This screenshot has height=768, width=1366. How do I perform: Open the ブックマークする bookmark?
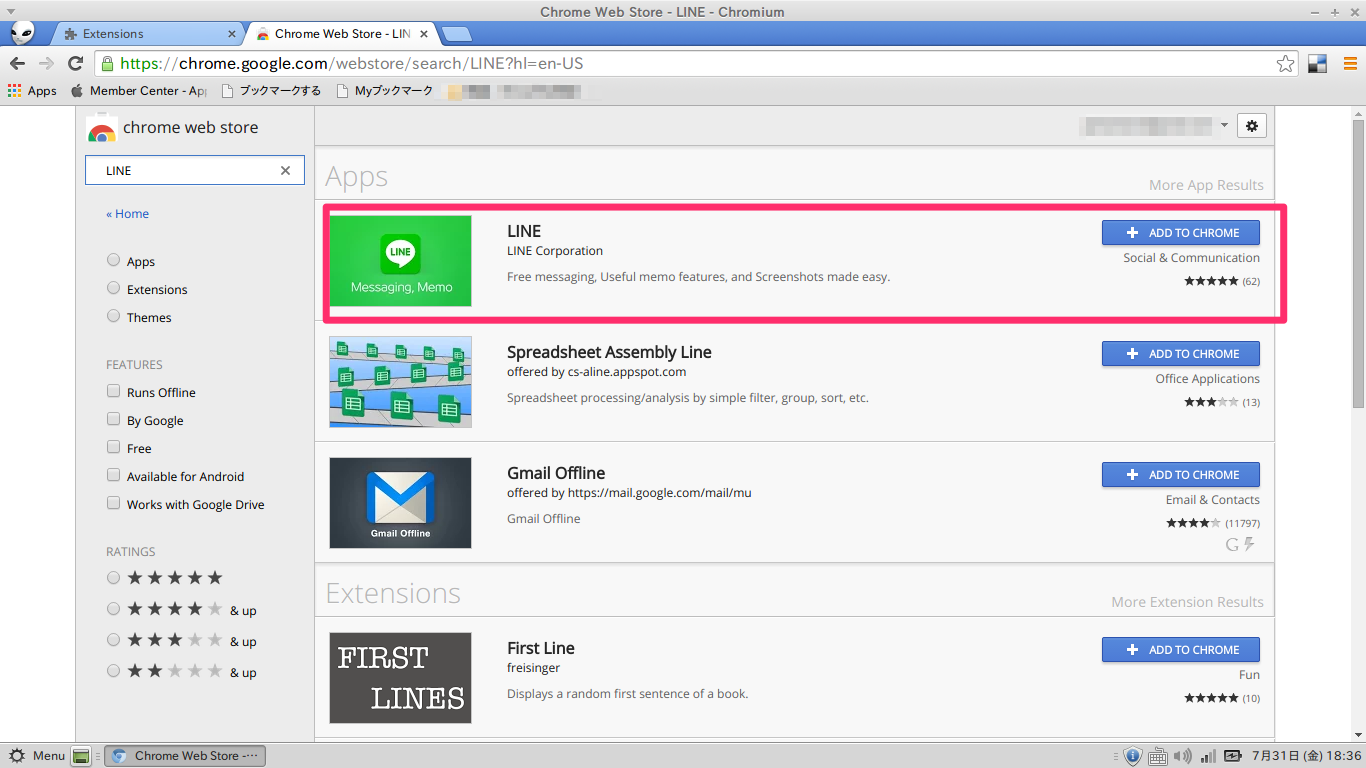271,90
